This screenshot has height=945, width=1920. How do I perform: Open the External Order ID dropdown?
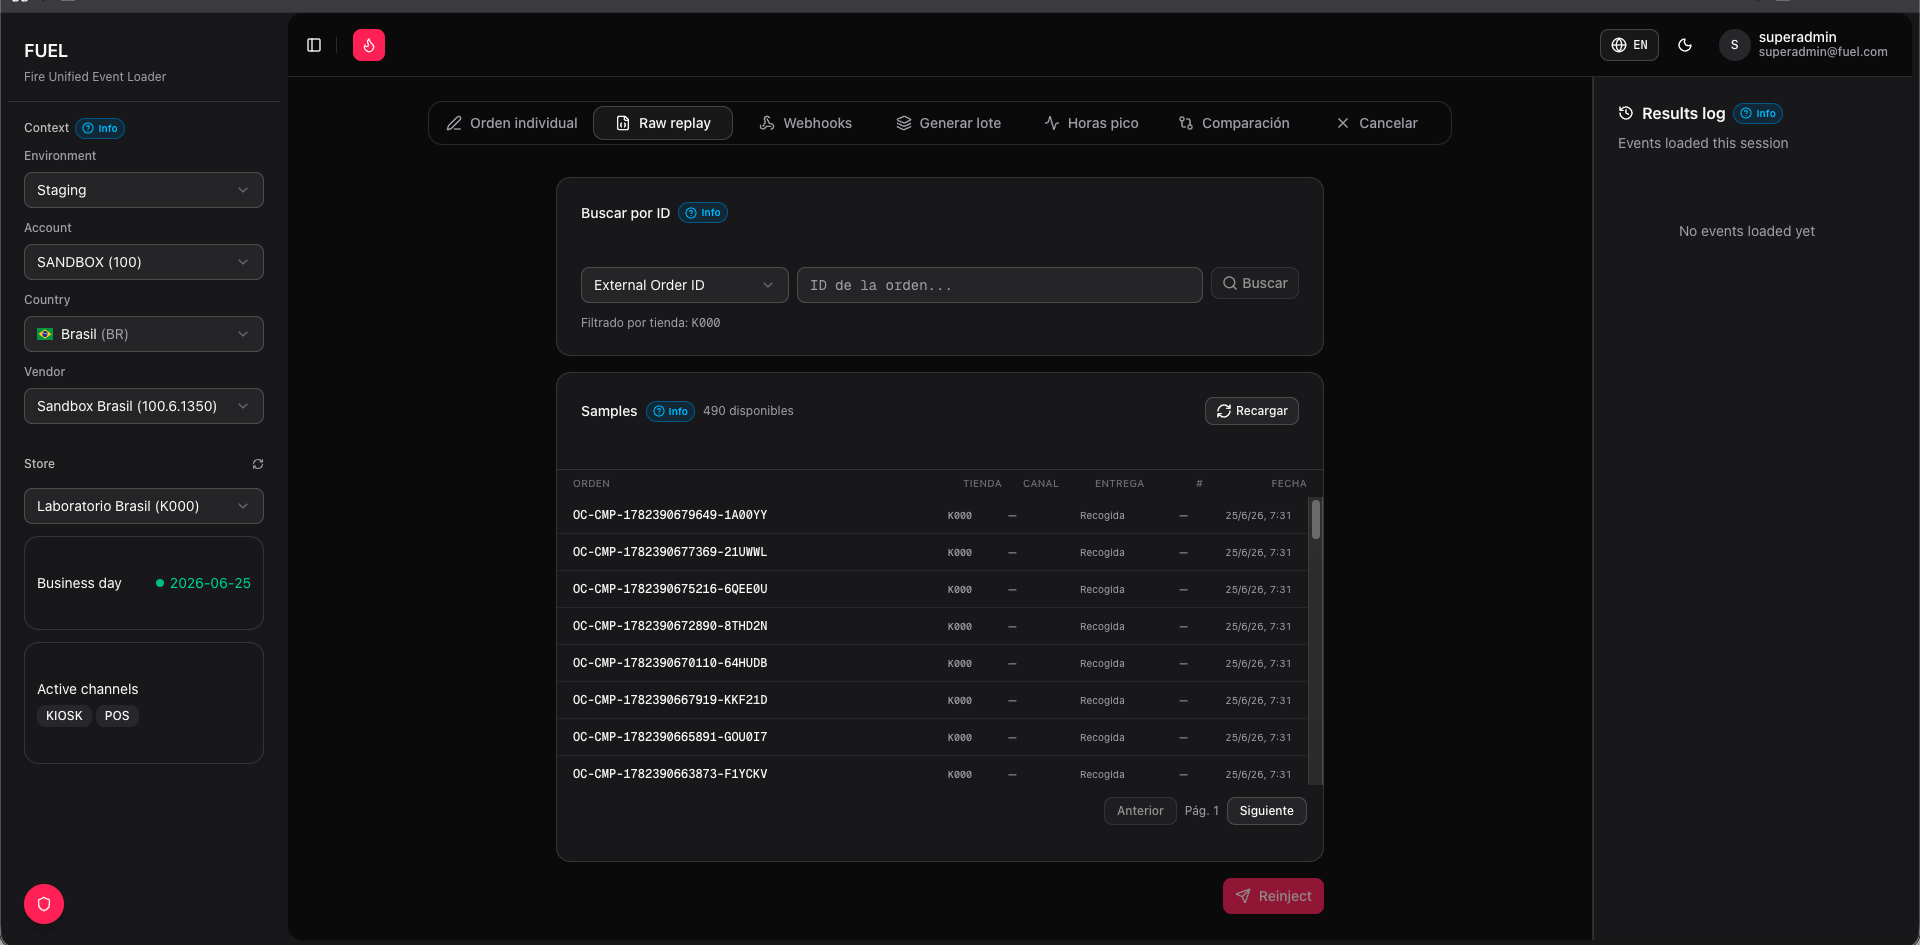(685, 285)
